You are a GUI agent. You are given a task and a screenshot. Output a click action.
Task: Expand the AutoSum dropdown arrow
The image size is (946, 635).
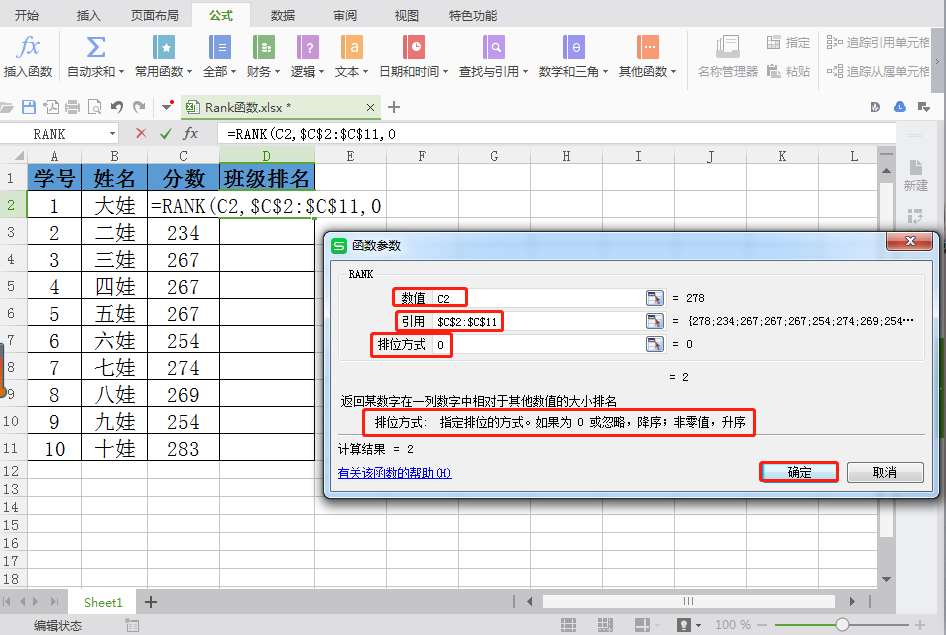(121, 72)
